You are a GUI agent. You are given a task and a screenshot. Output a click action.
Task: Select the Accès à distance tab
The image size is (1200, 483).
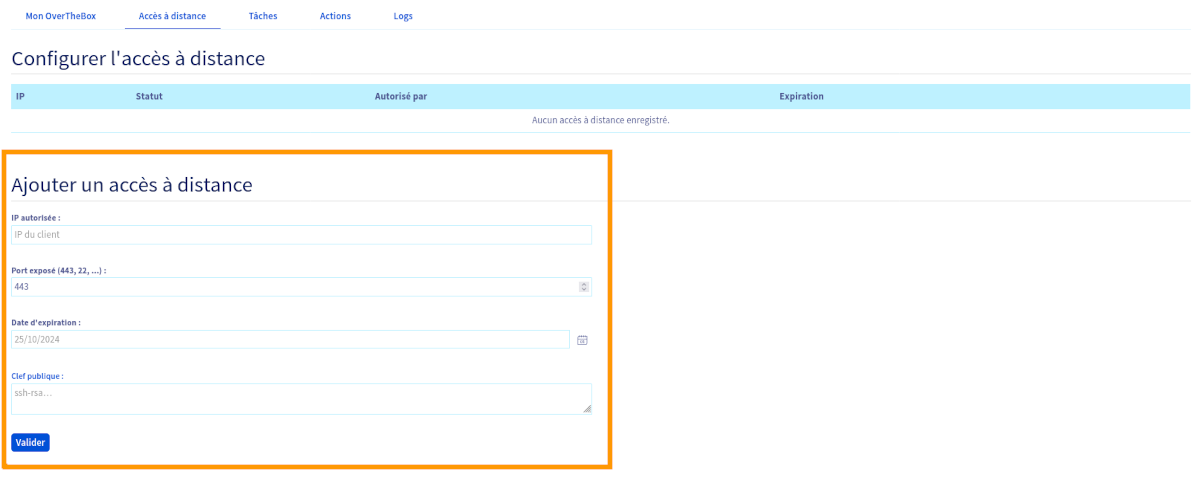click(172, 16)
